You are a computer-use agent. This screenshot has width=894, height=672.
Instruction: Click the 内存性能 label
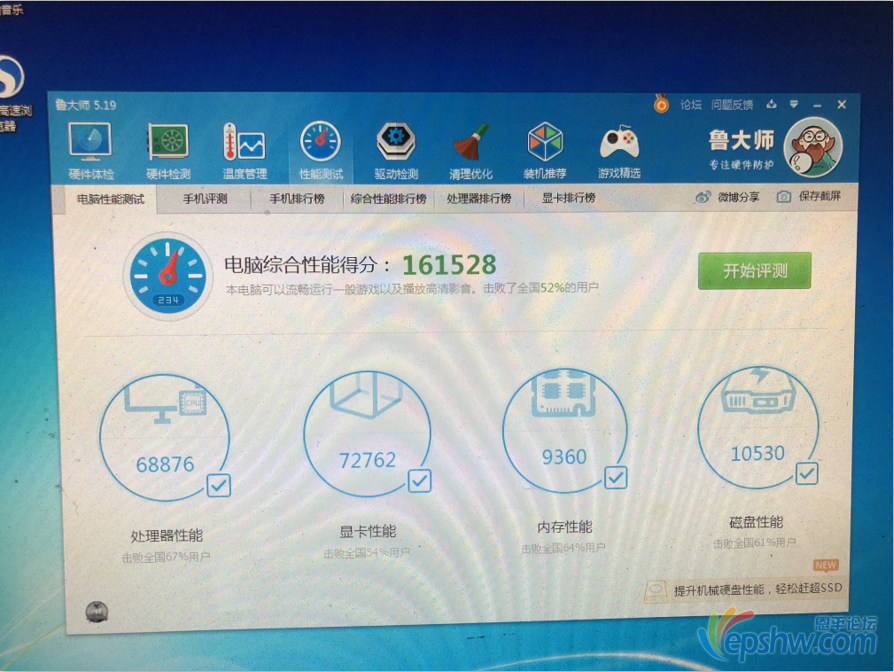coord(564,527)
